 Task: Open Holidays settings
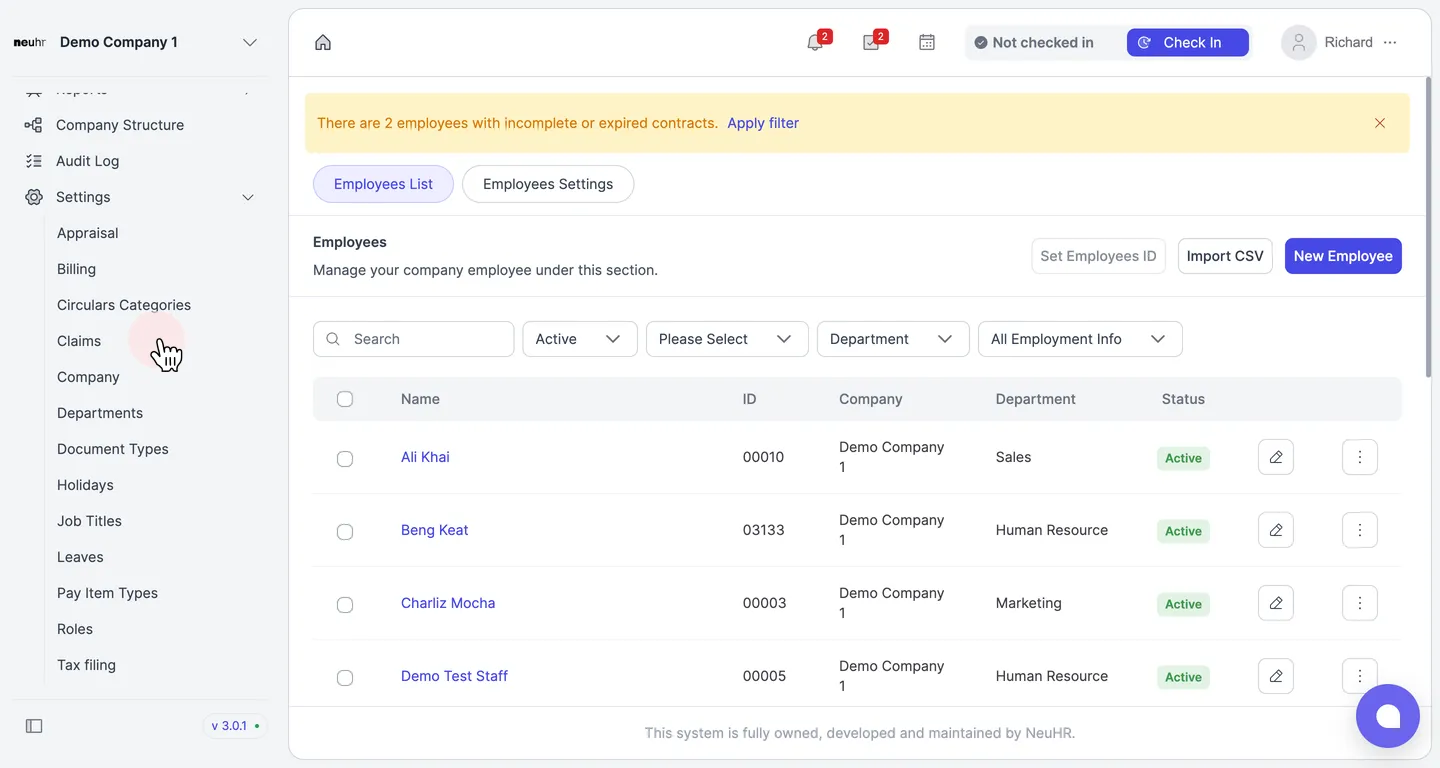click(85, 485)
